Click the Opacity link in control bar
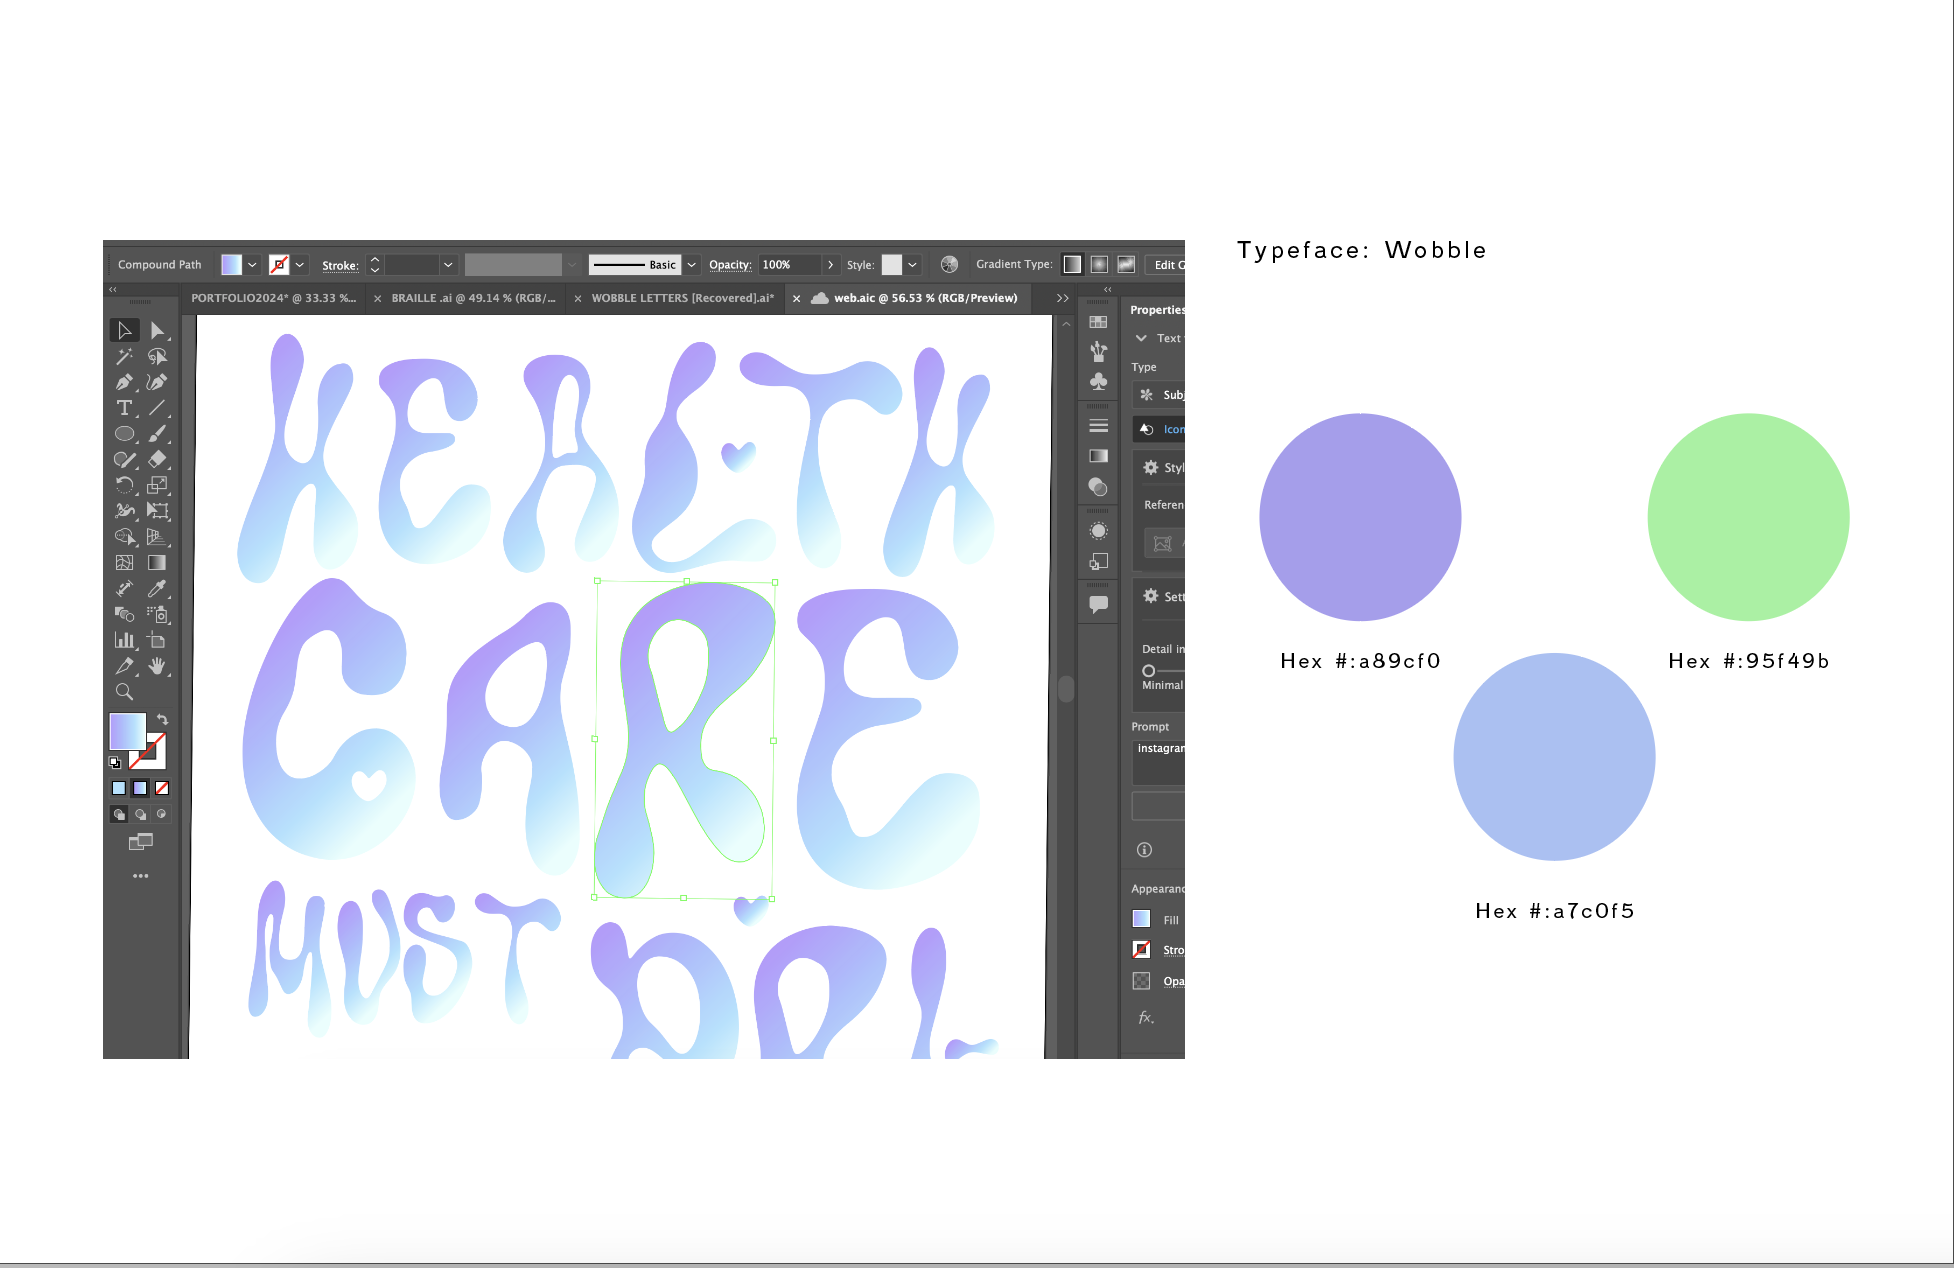 tap(730, 265)
